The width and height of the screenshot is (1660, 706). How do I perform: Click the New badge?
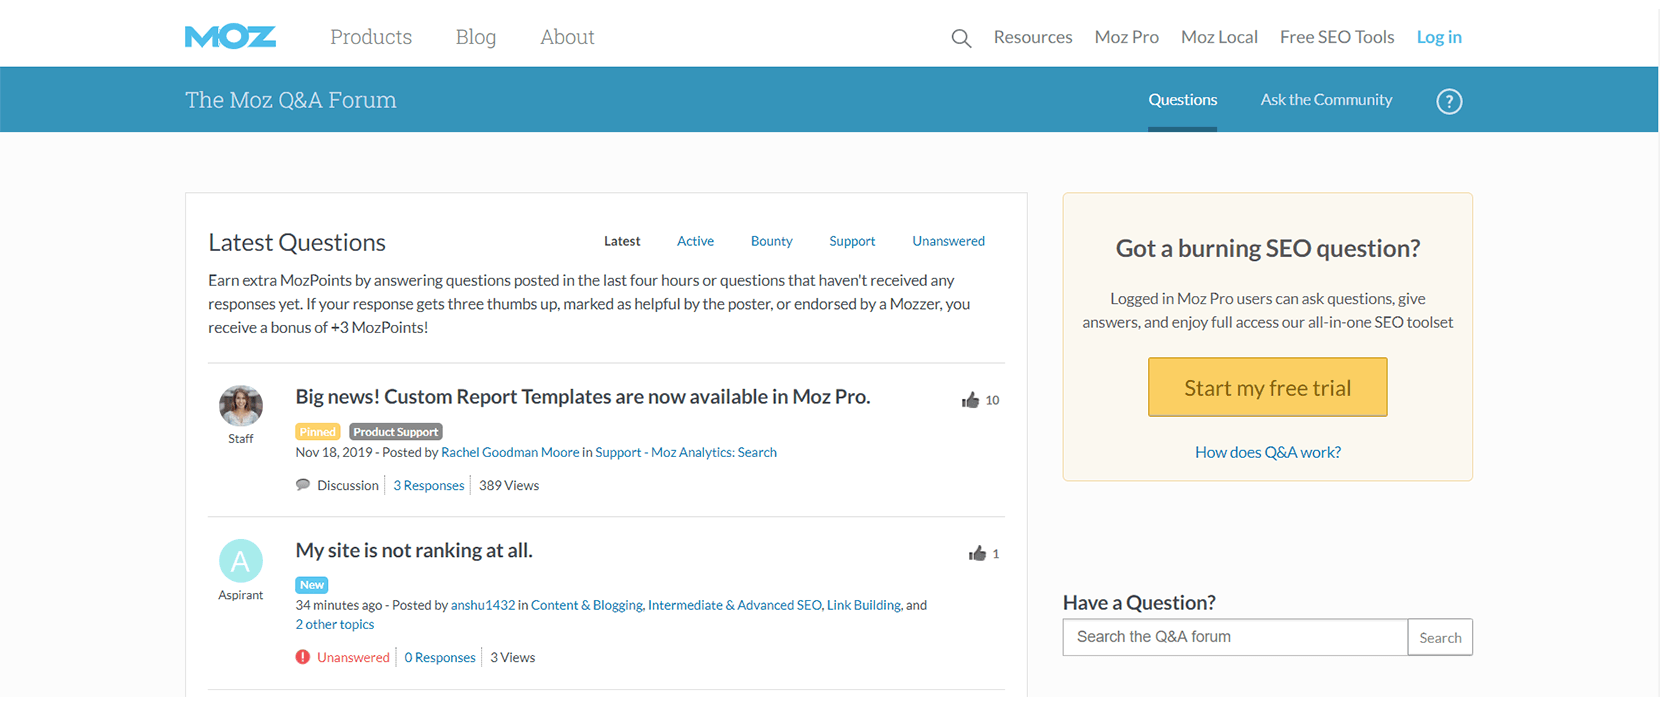point(312,585)
